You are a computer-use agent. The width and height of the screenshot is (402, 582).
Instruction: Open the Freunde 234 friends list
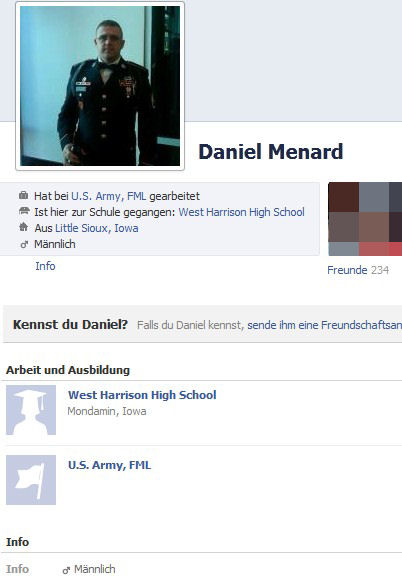pos(358,270)
